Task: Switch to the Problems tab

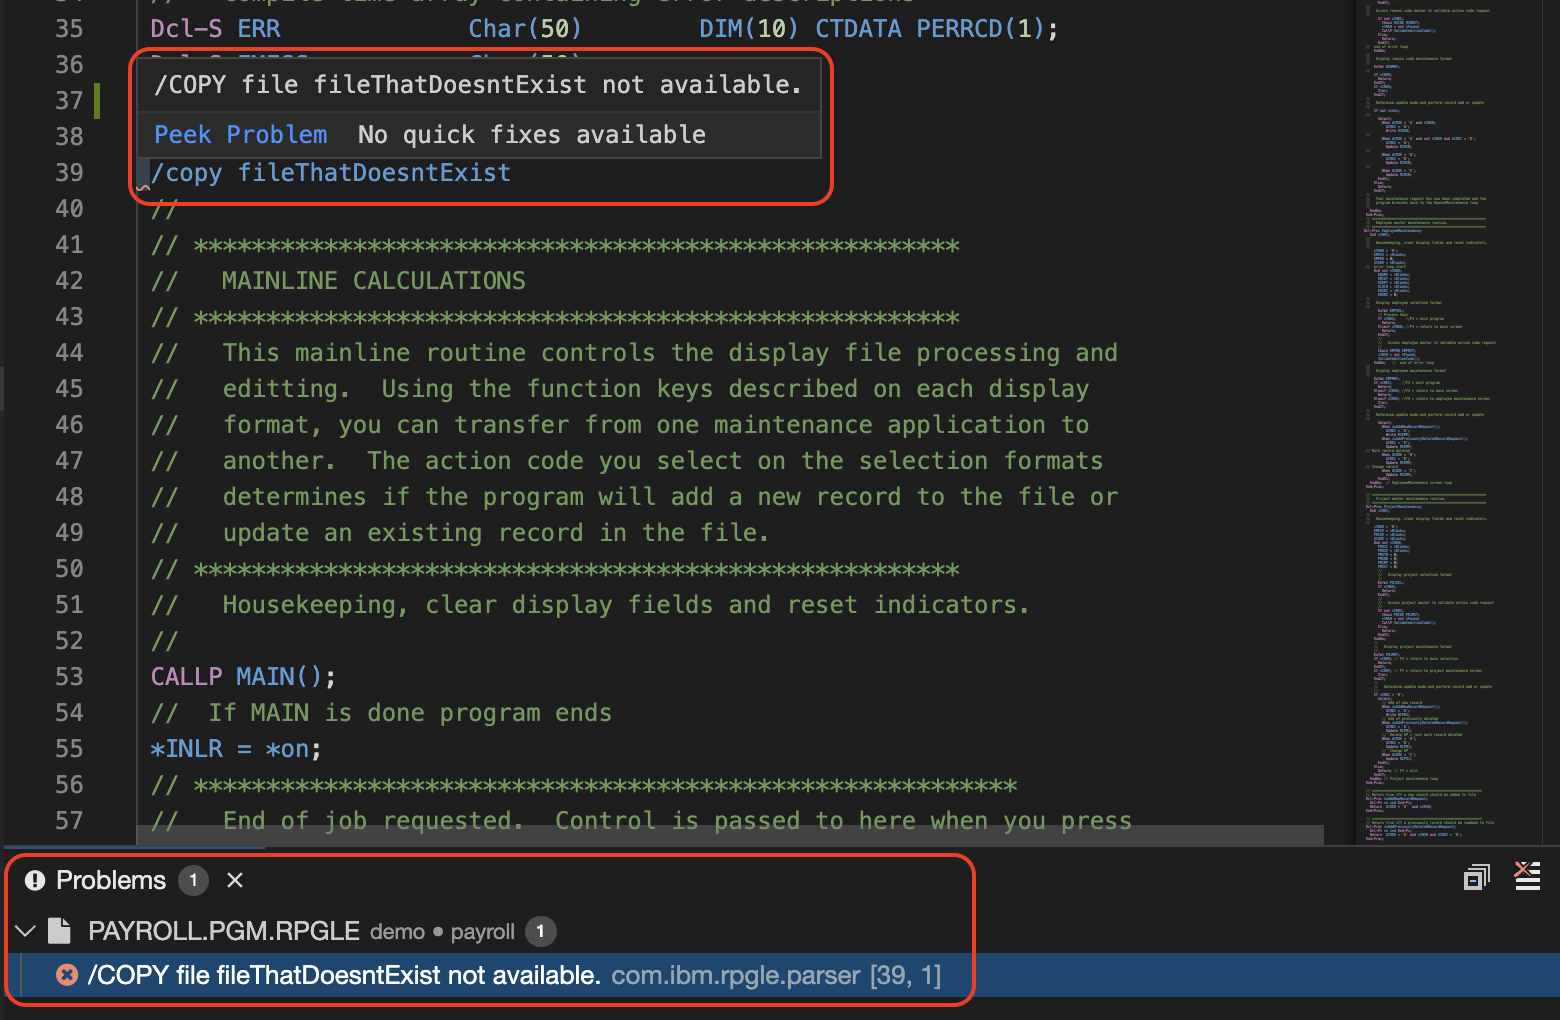Action: pyautogui.click(x=110, y=881)
